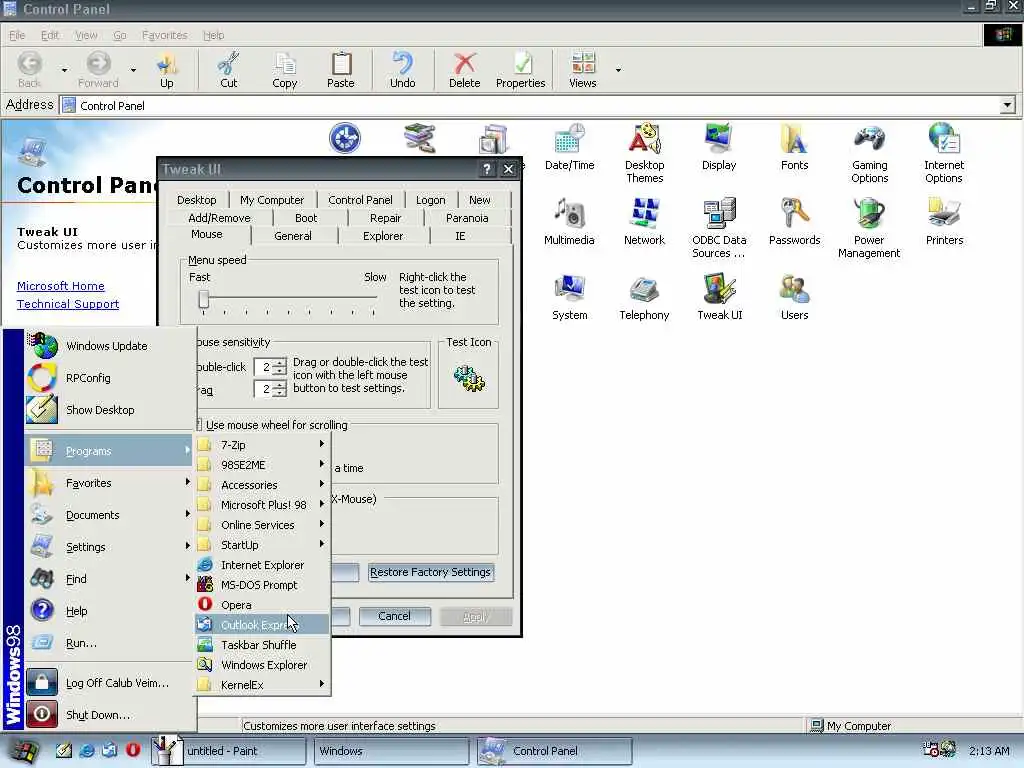Select Run... in Start menu

pos(108,643)
